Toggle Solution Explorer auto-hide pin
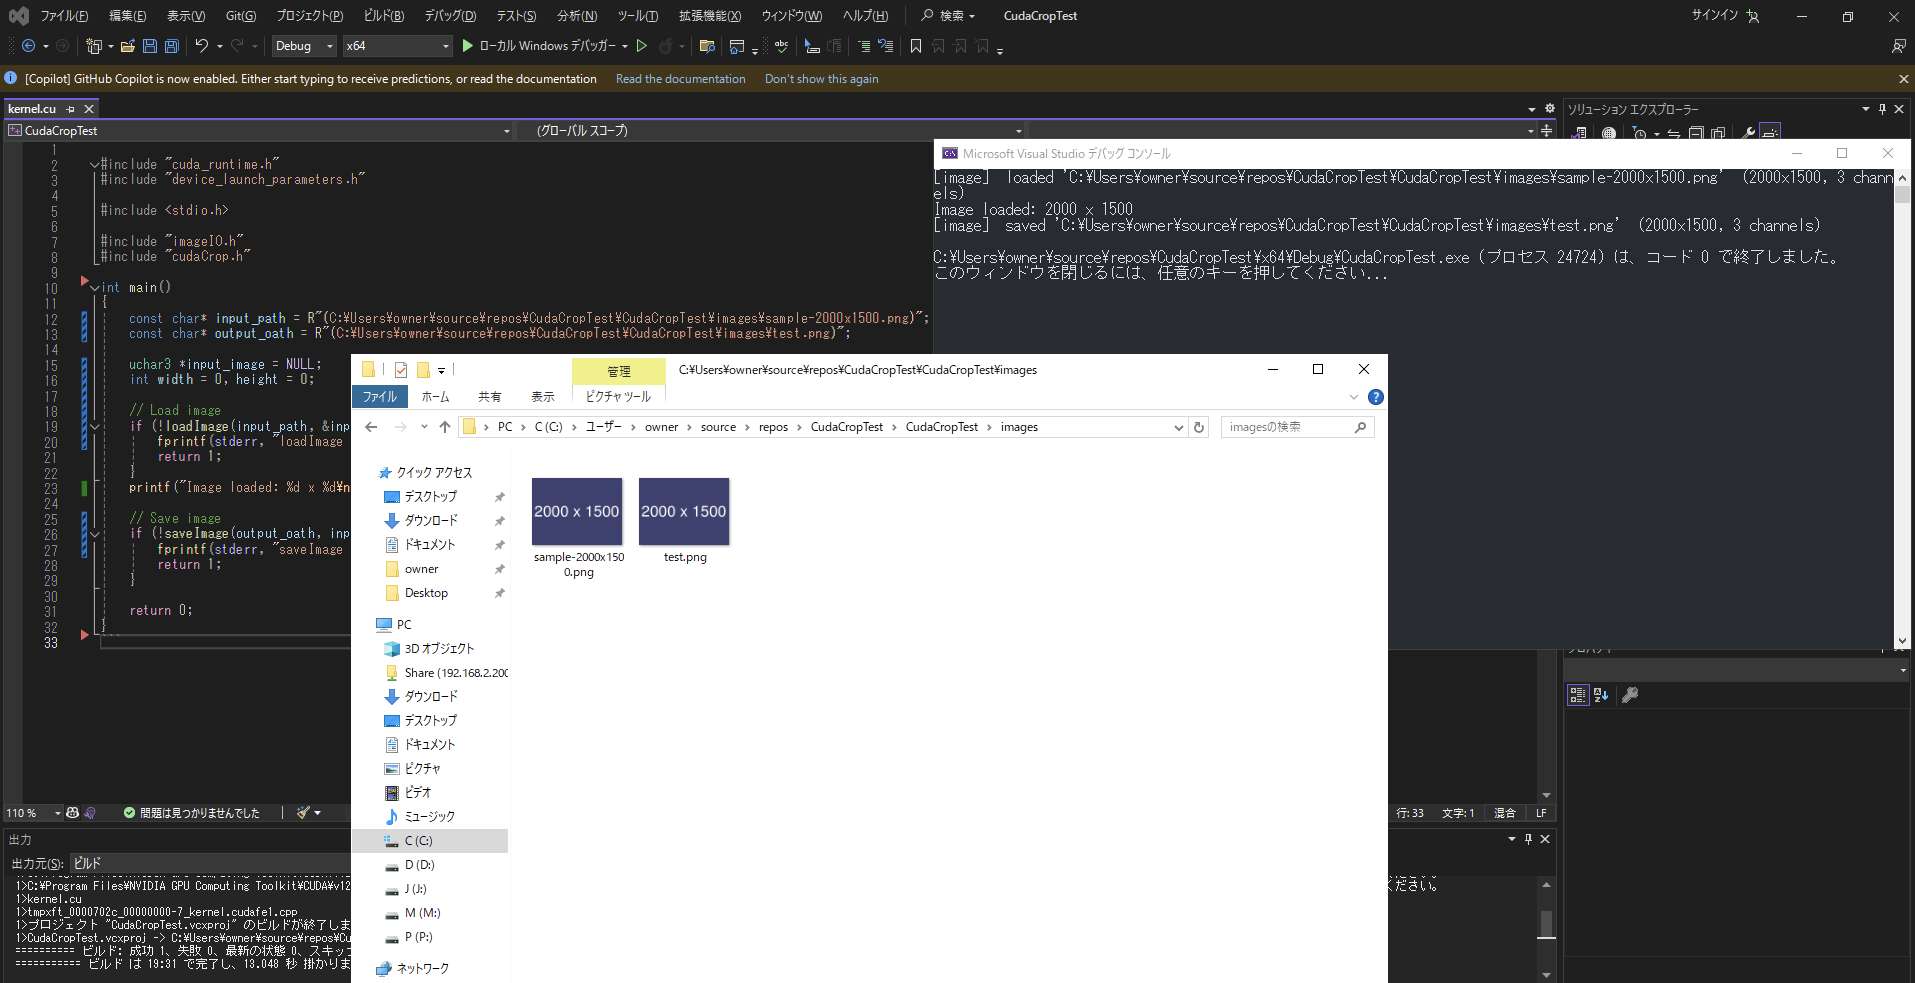The width and height of the screenshot is (1915, 983). coord(1882,109)
